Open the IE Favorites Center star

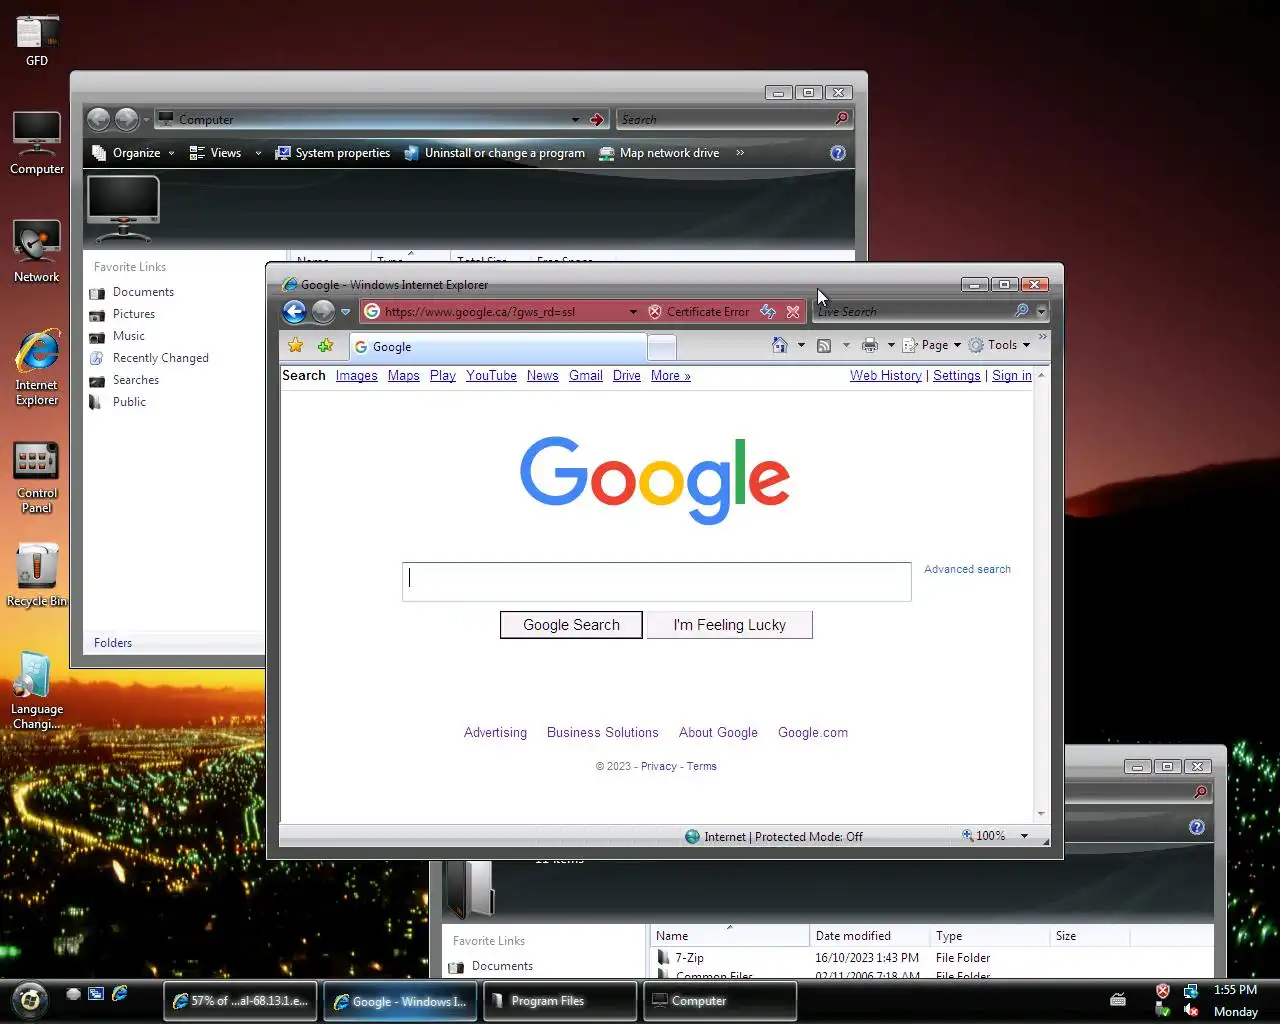pos(296,346)
